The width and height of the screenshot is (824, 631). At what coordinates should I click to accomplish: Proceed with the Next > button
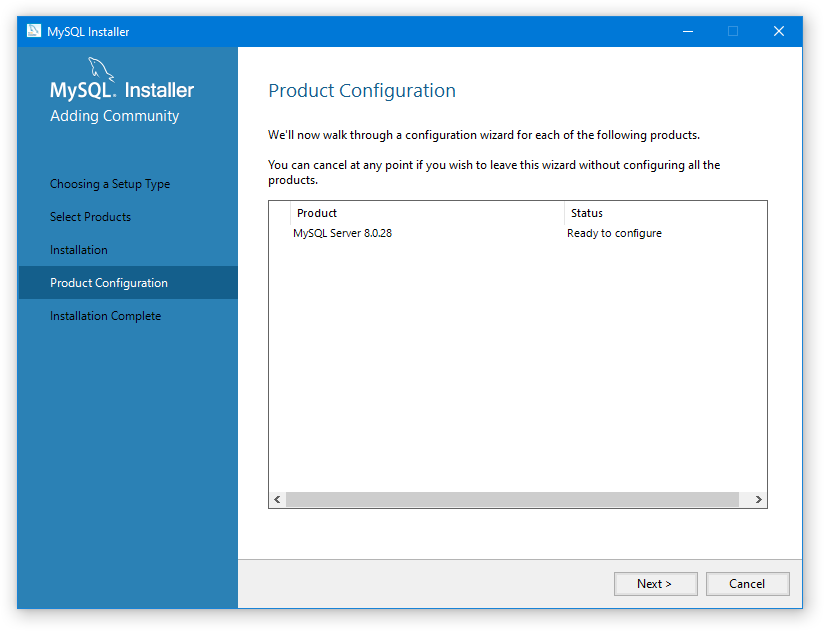pyautogui.click(x=655, y=584)
